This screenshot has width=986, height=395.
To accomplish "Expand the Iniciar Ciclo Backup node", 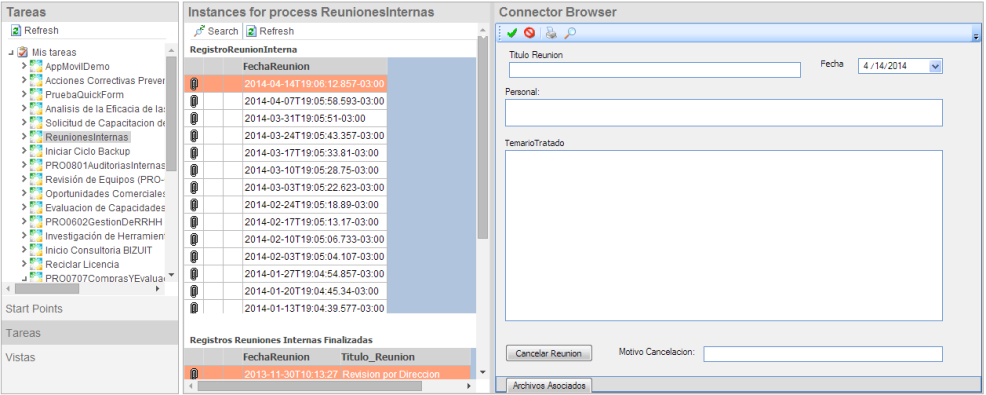I will click(x=24, y=151).
